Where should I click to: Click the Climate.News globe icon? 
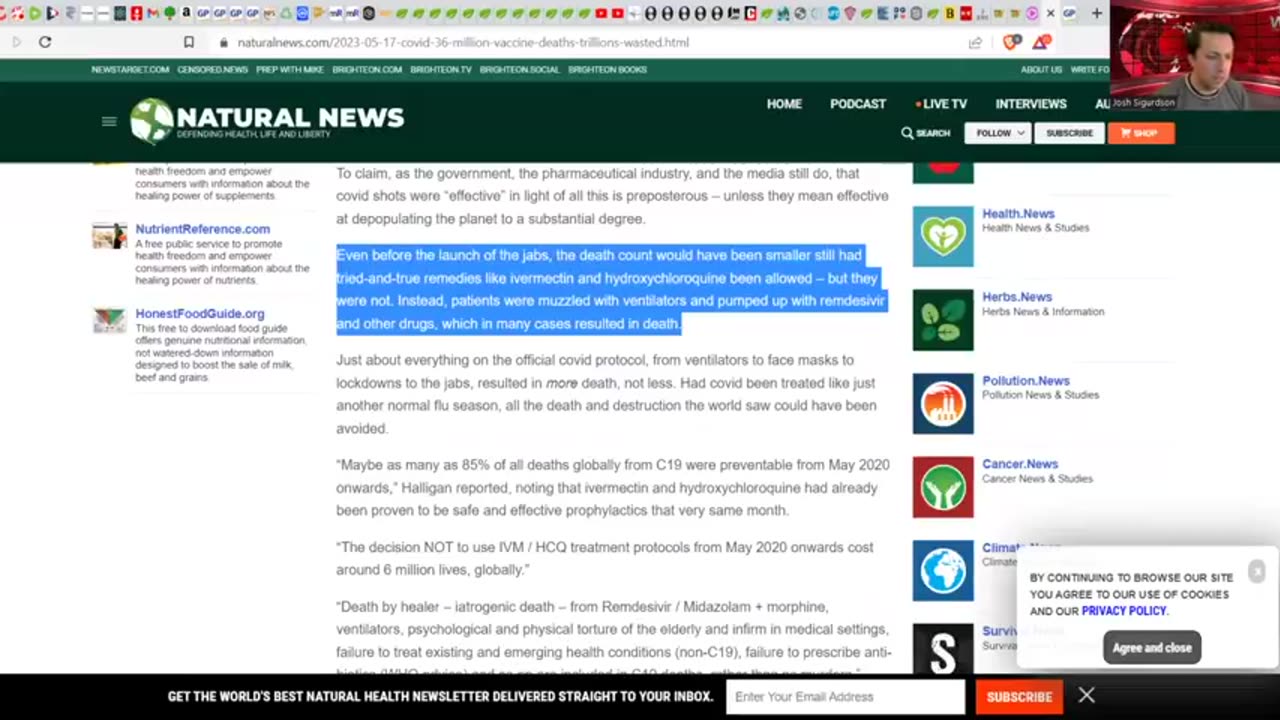pos(943,571)
